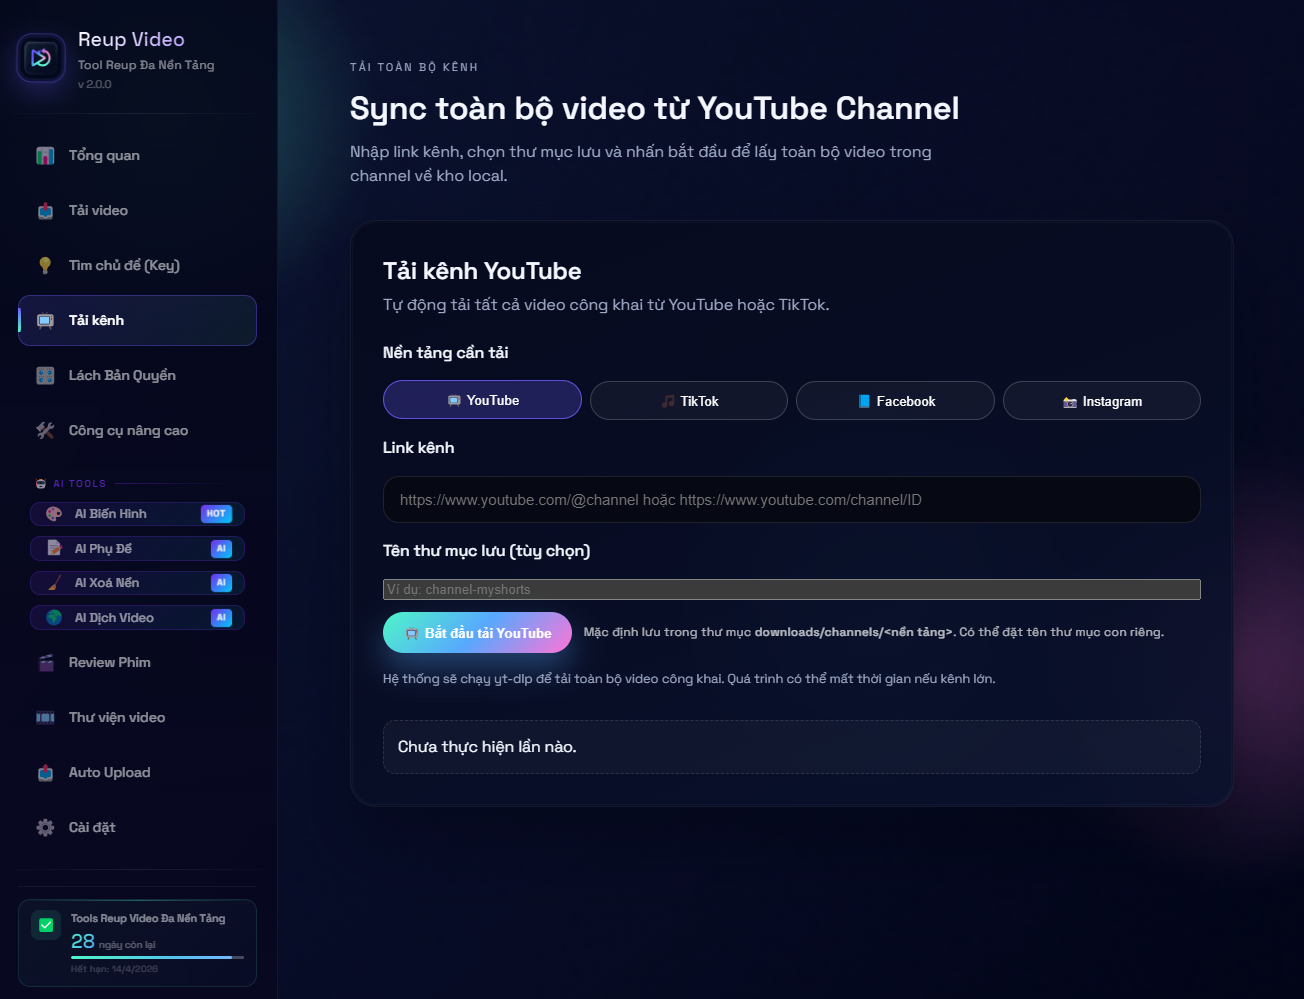Select YouTube as download platform
Viewport: 1304px width, 999px height.
pyautogui.click(x=482, y=400)
